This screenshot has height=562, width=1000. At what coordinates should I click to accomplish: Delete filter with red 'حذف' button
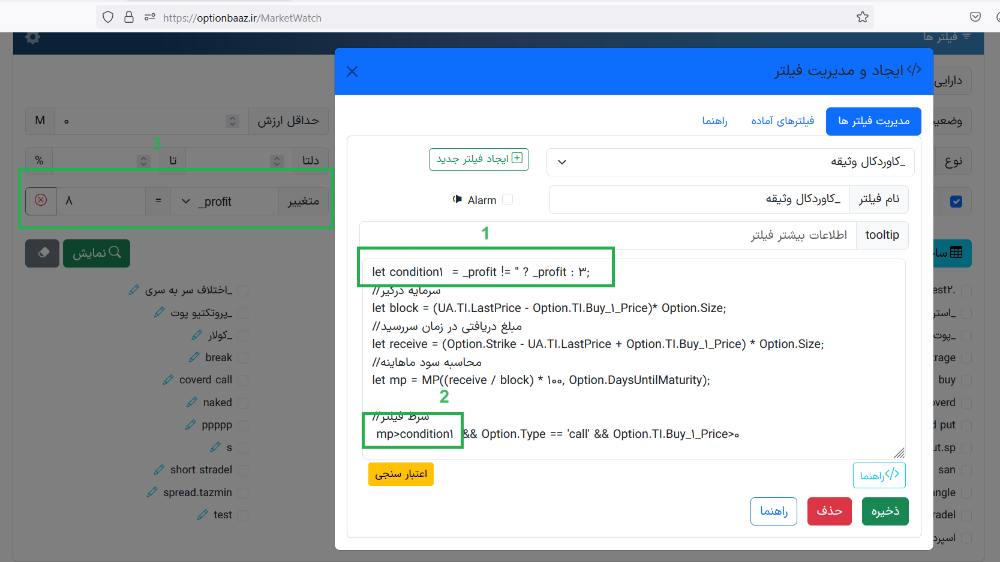click(x=829, y=511)
